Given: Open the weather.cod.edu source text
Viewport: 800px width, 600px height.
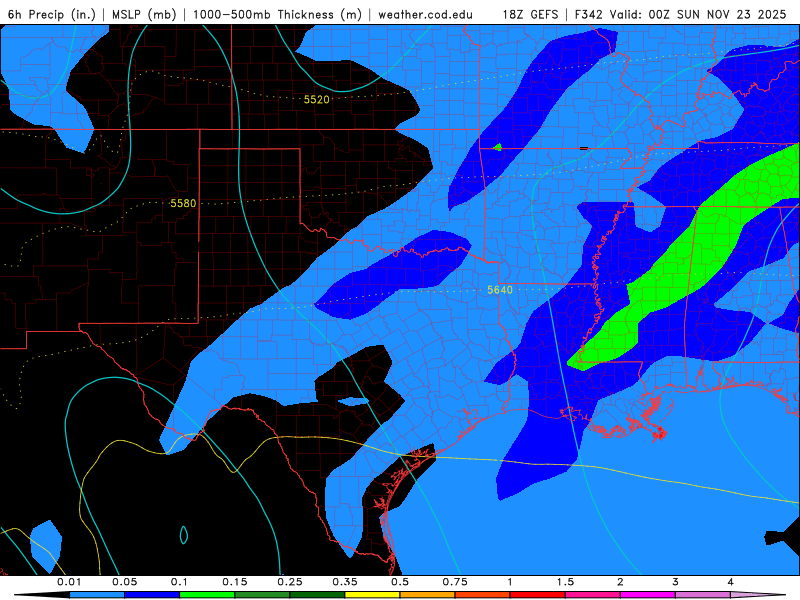Looking at the screenshot, I should click(425, 14).
